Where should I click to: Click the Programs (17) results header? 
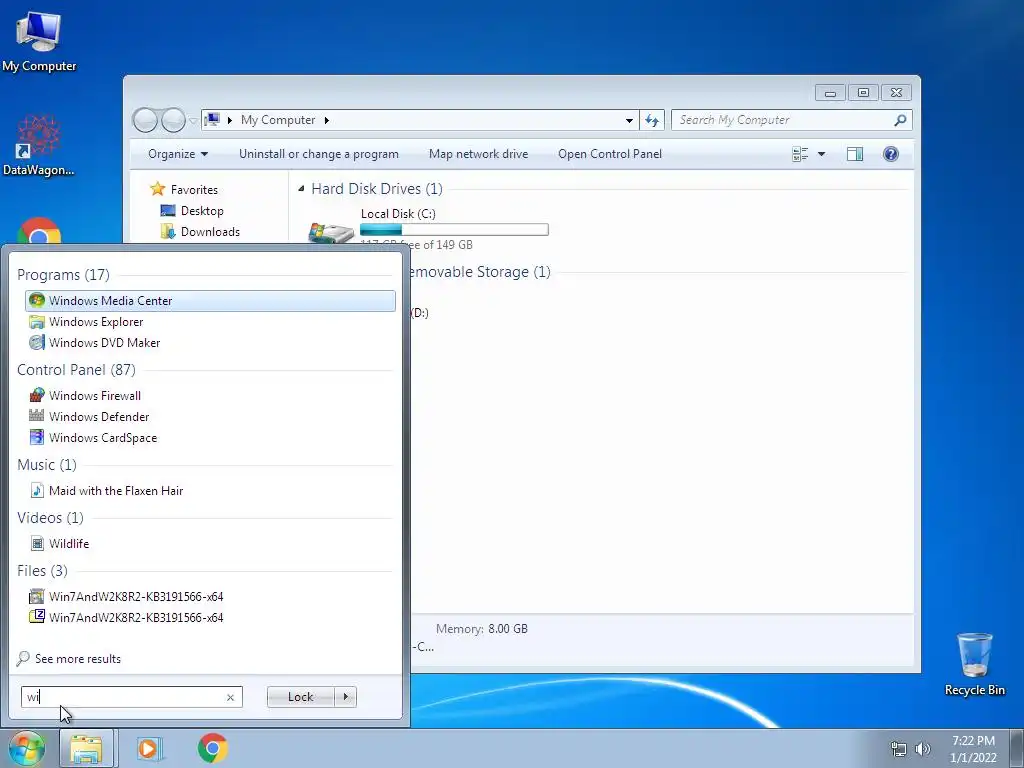pyautogui.click(x=63, y=275)
